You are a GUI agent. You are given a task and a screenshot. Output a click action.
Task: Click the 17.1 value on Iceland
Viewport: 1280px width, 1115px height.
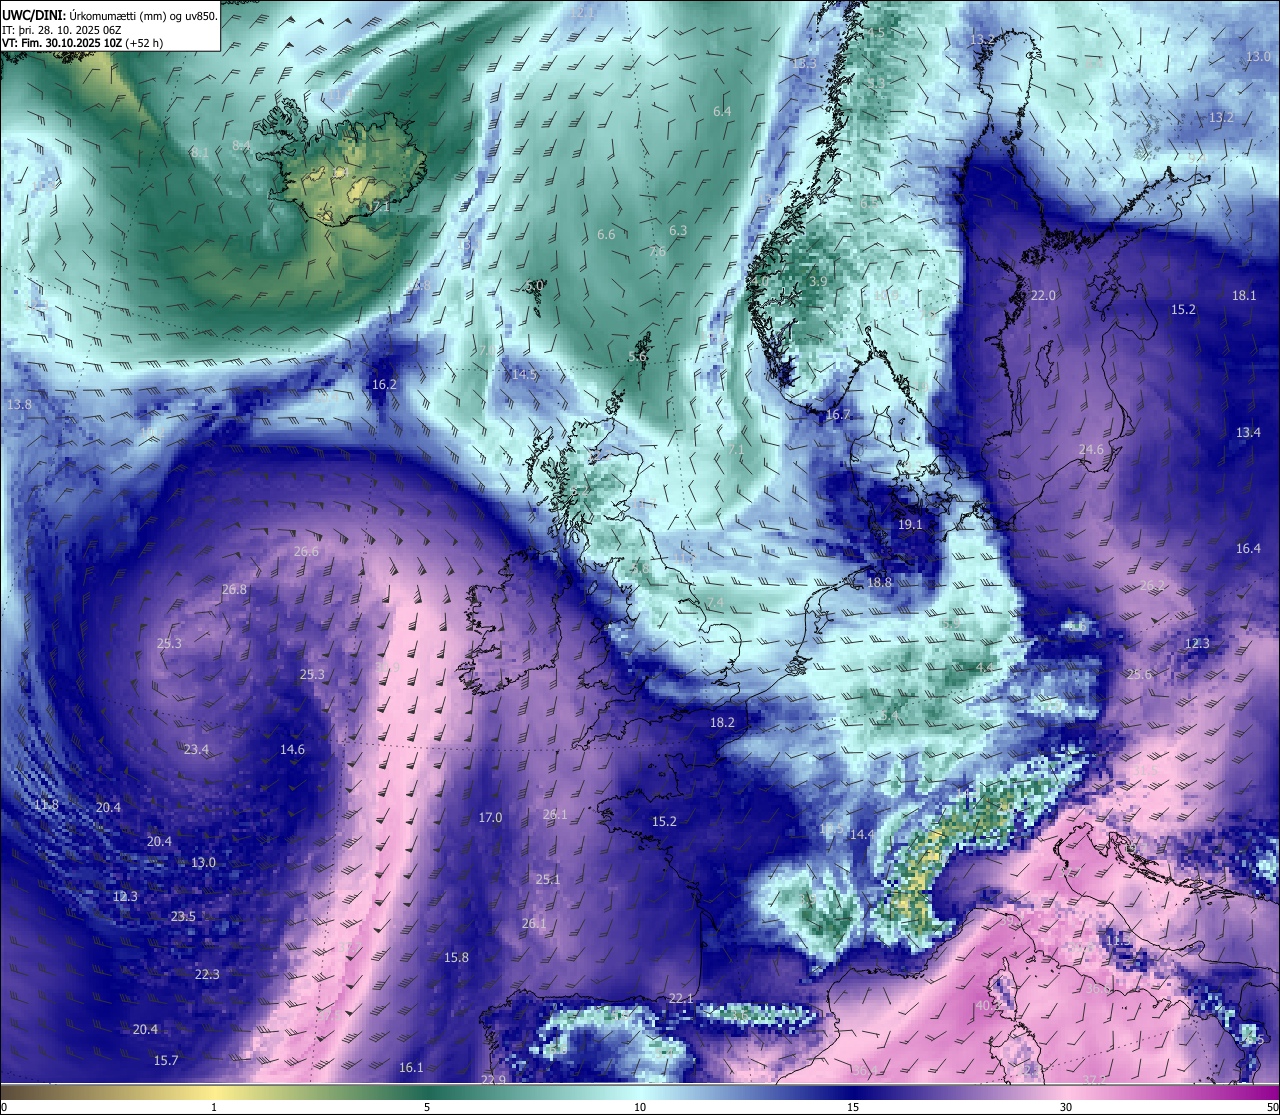(379, 207)
